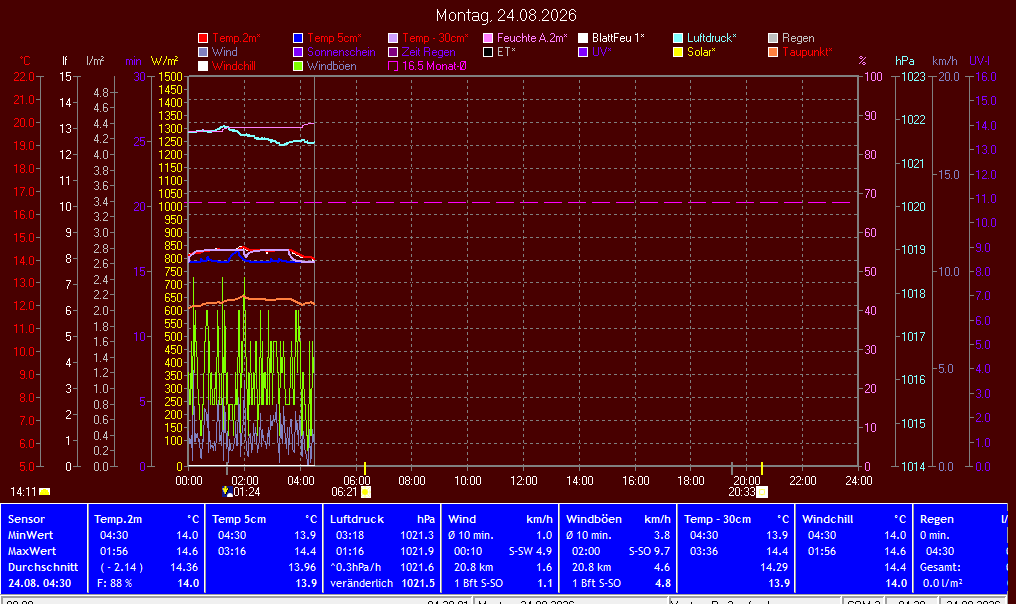
Task: Click the S-SO 9.7 gust maximum value
Action: point(650,552)
